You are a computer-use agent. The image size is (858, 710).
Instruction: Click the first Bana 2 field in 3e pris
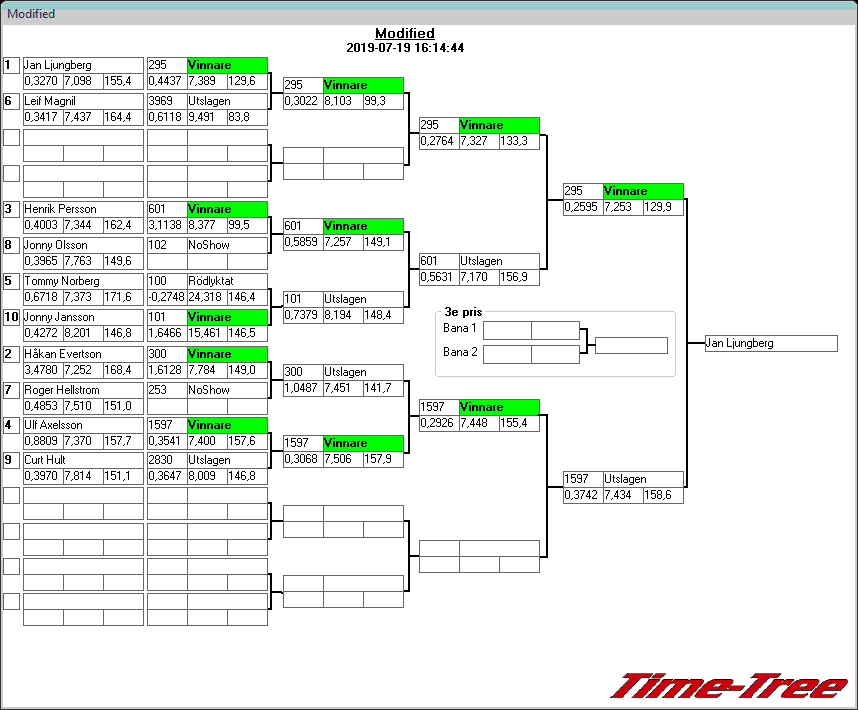(x=507, y=354)
